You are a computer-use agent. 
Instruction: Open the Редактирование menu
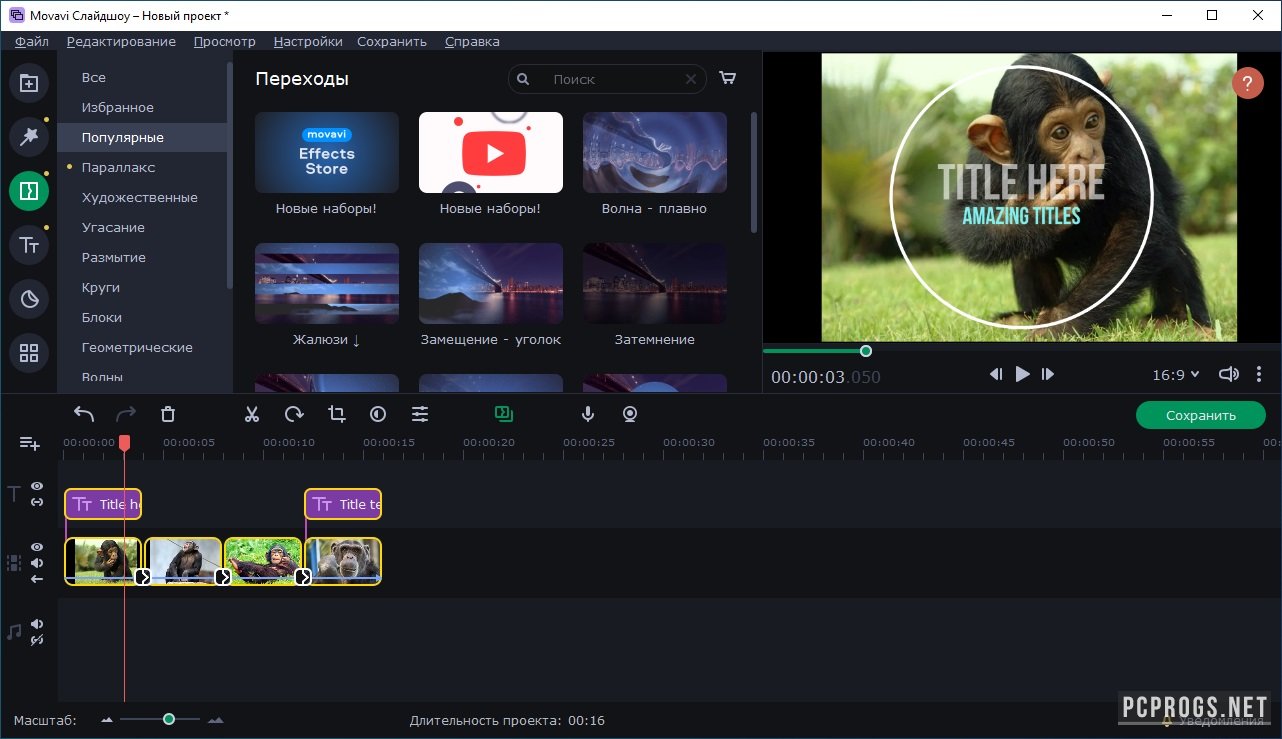[121, 41]
